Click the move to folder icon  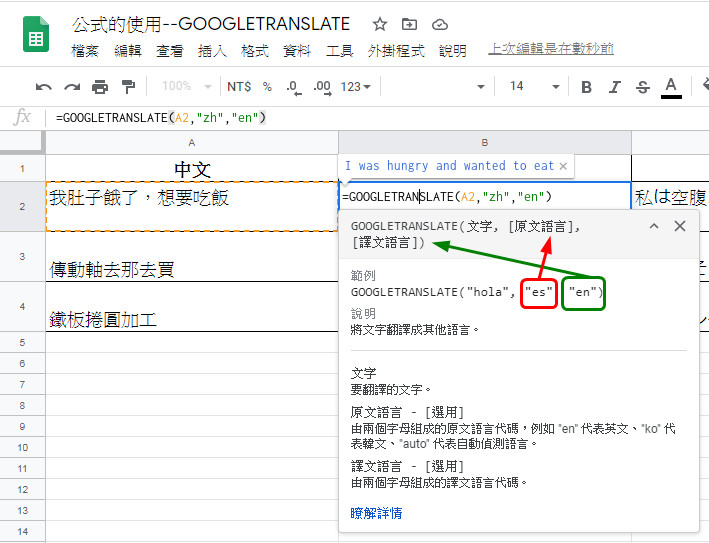[409, 24]
